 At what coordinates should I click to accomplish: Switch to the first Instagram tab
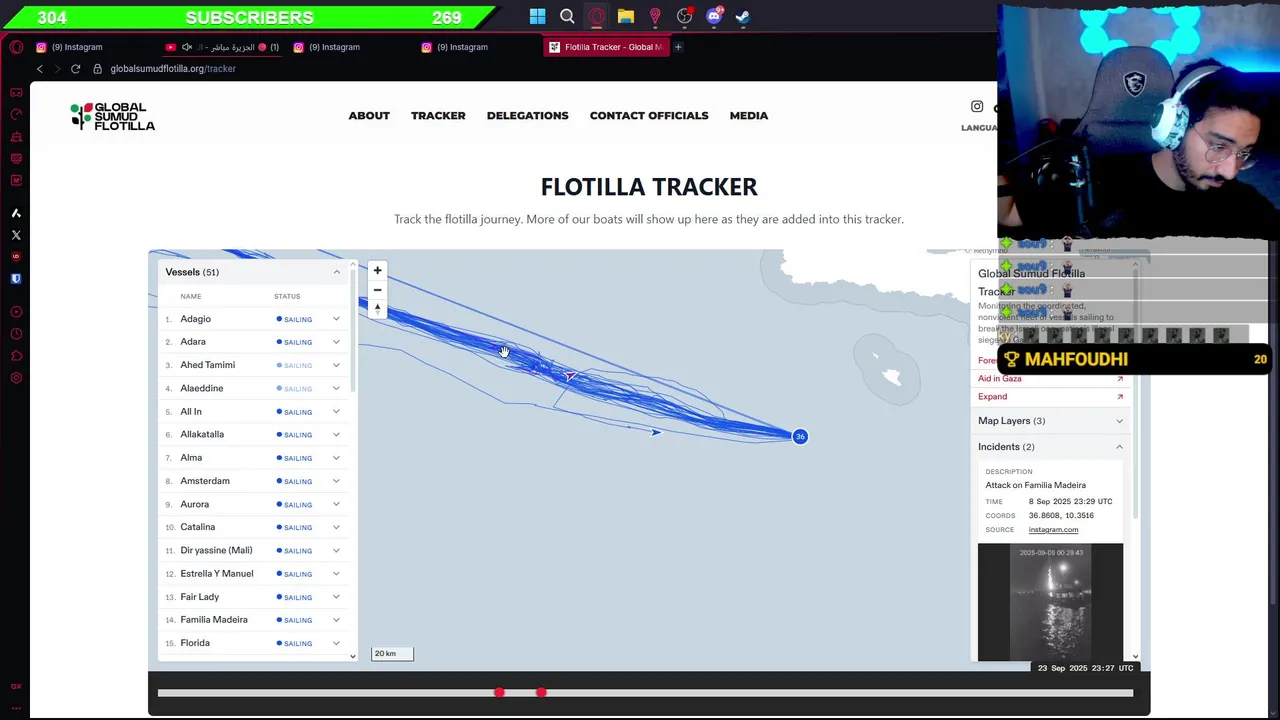pos(77,47)
